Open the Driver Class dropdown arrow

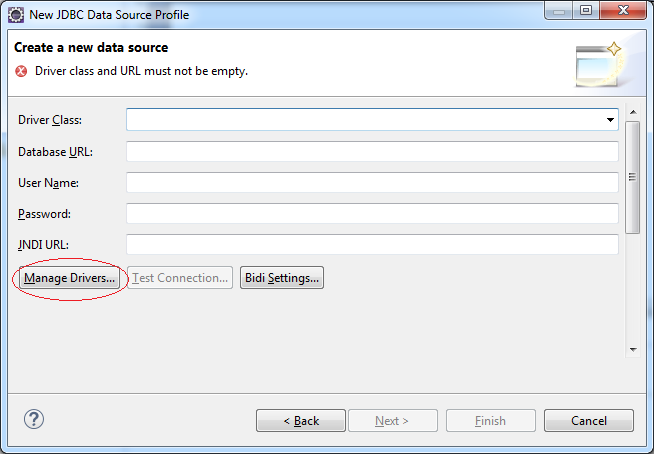click(x=610, y=120)
